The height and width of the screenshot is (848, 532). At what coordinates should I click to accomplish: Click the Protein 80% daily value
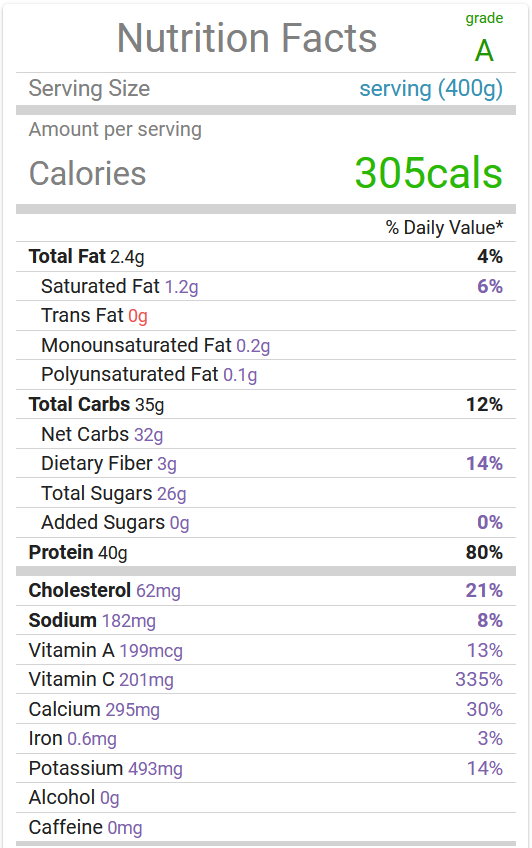(484, 553)
